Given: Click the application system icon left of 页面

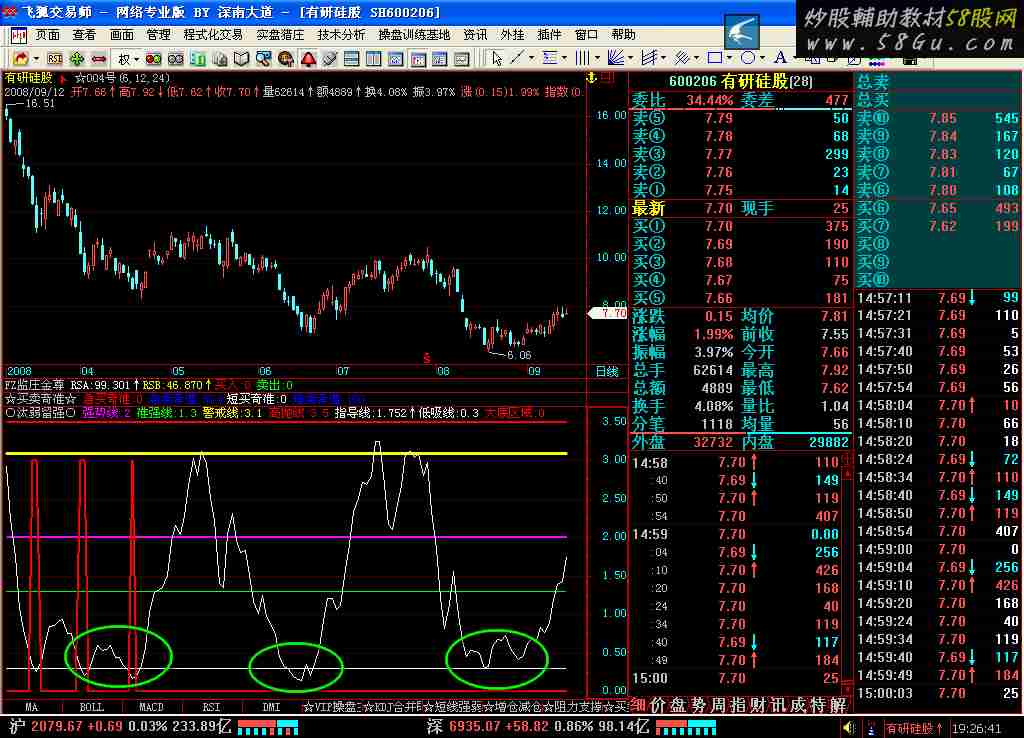Looking at the screenshot, I should click(19, 35).
